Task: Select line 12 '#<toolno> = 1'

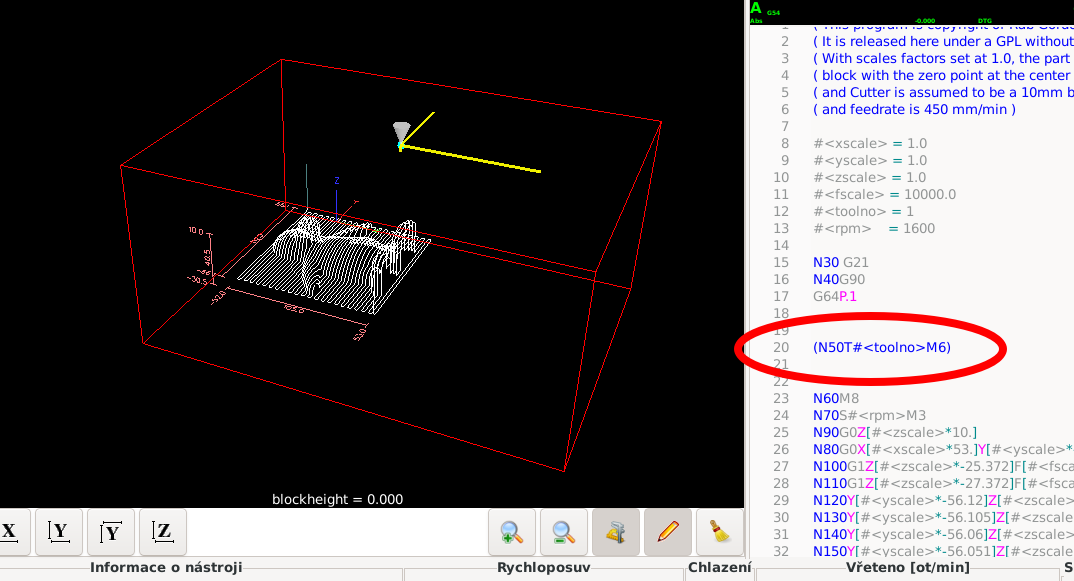Action: pos(863,212)
